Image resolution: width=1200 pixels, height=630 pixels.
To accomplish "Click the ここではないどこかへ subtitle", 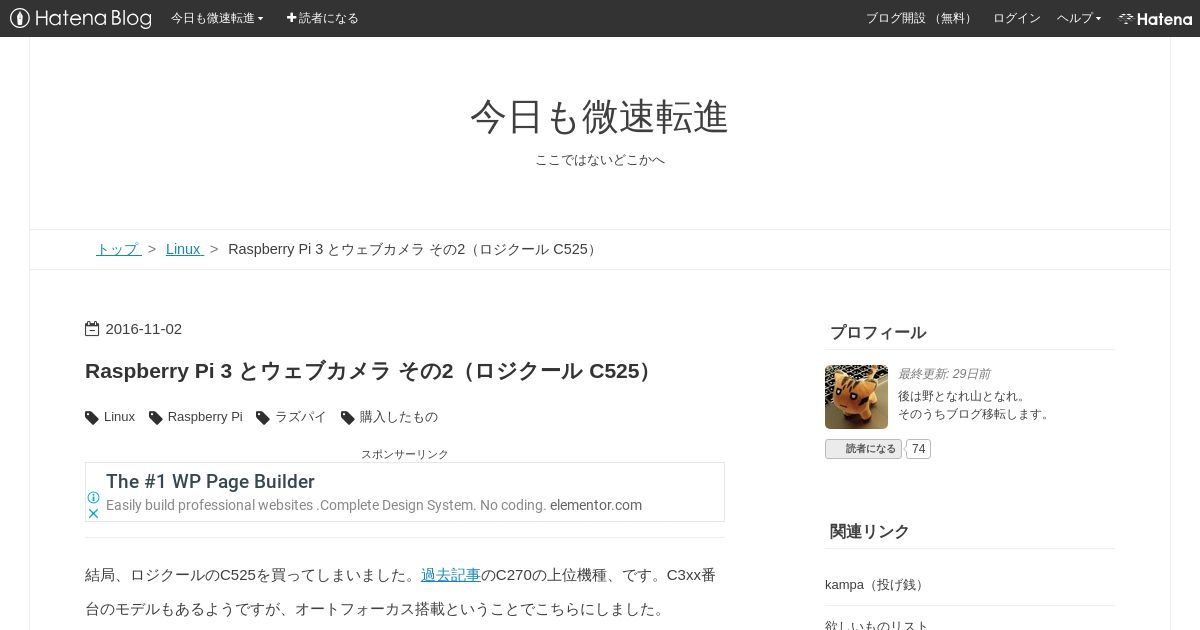I will click(600, 160).
